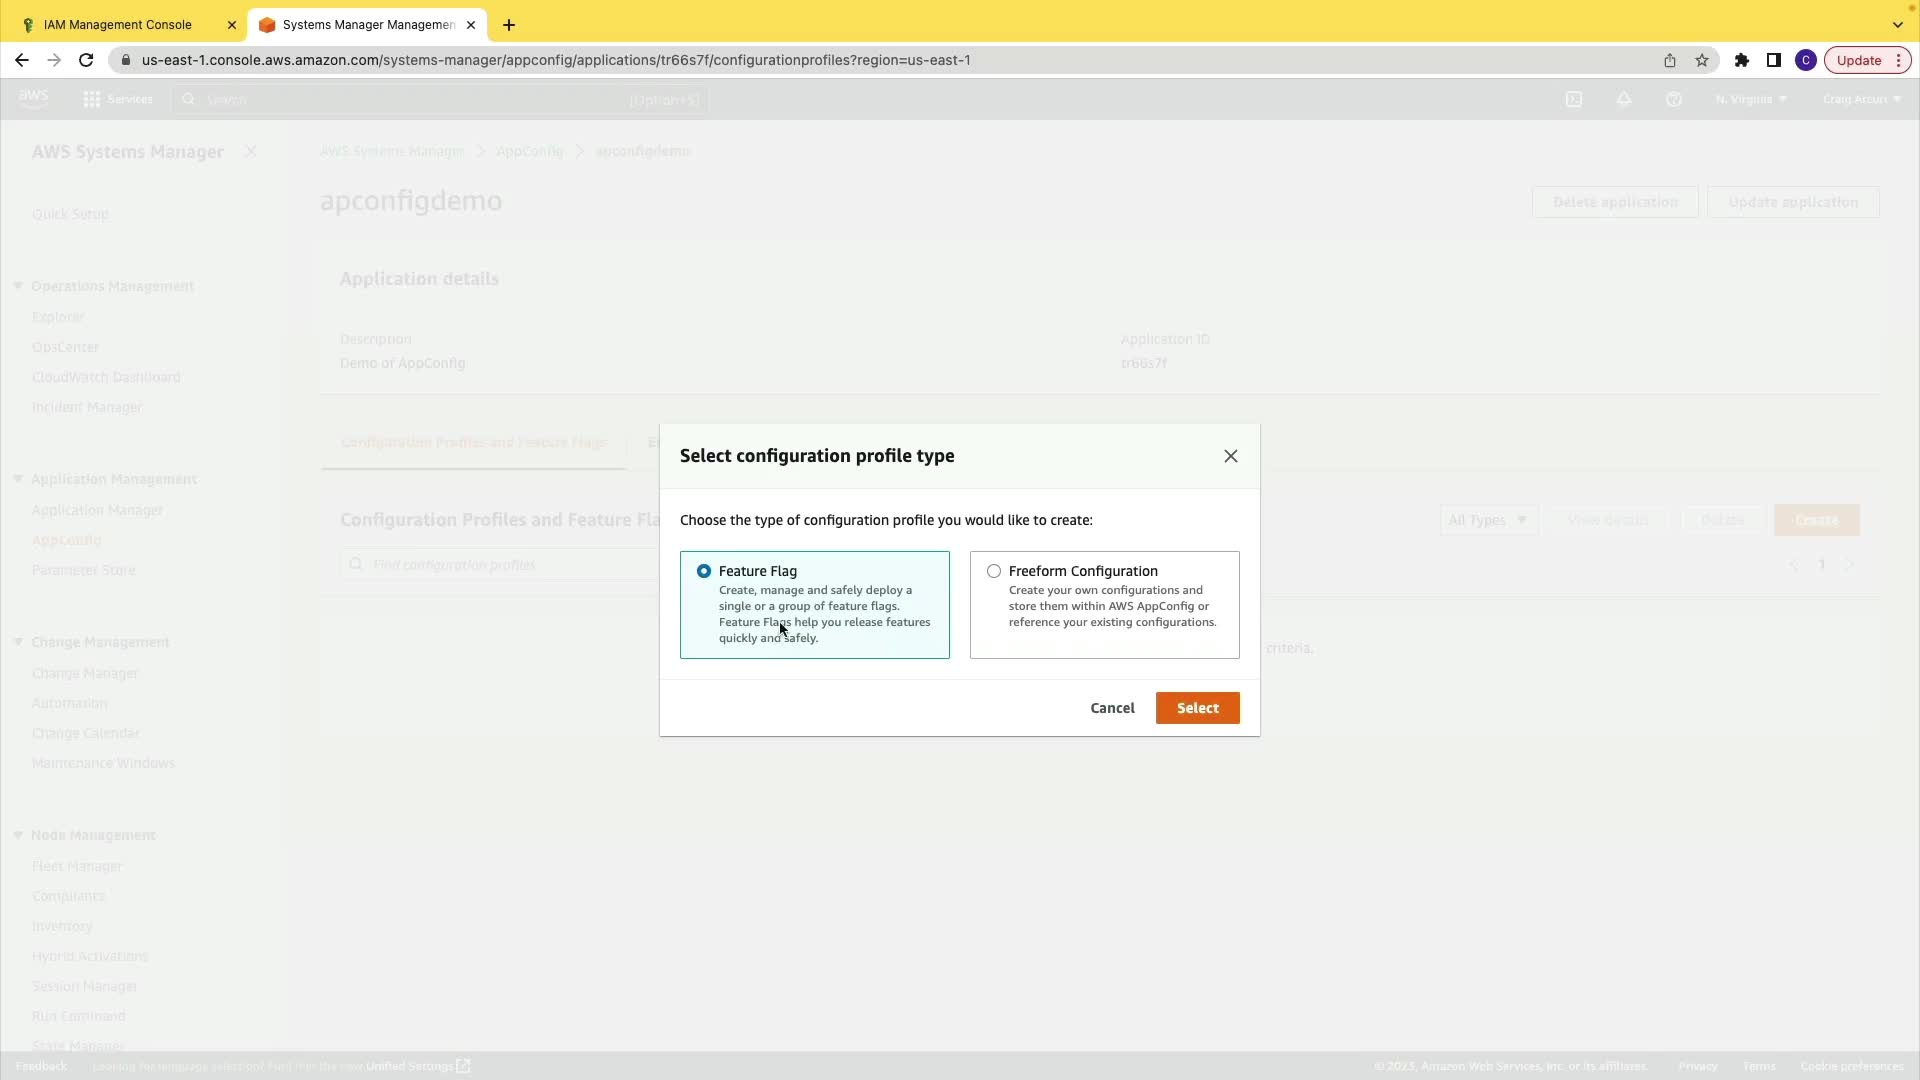Screen dimensions: 1920x1080
Task: Expand the tab search chevron
Action: tap(1897, 25)
